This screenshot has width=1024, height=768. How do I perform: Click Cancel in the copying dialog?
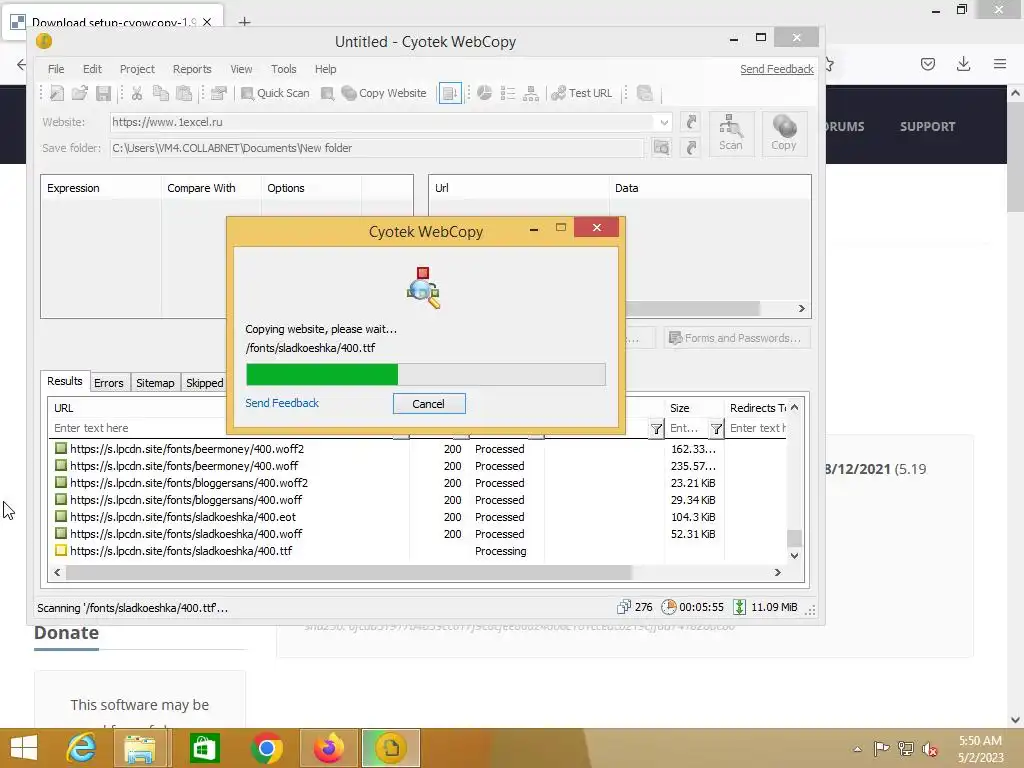click(x=428, y=404)
